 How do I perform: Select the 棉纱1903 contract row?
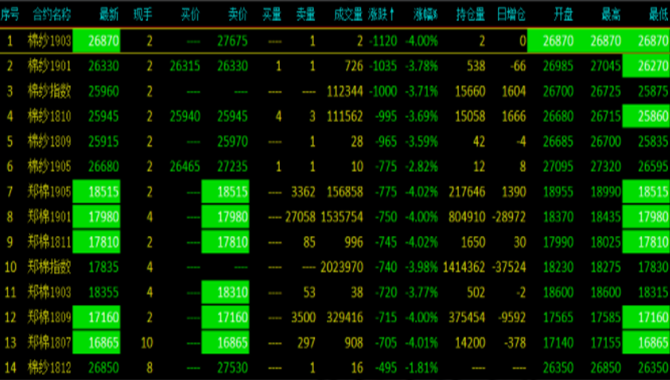[335, 41]
